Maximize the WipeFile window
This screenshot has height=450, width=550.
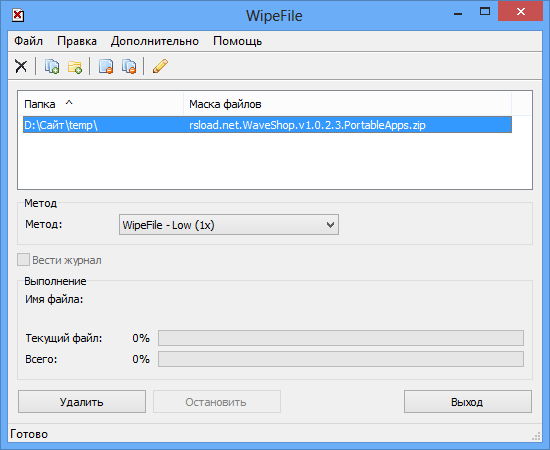485,12
